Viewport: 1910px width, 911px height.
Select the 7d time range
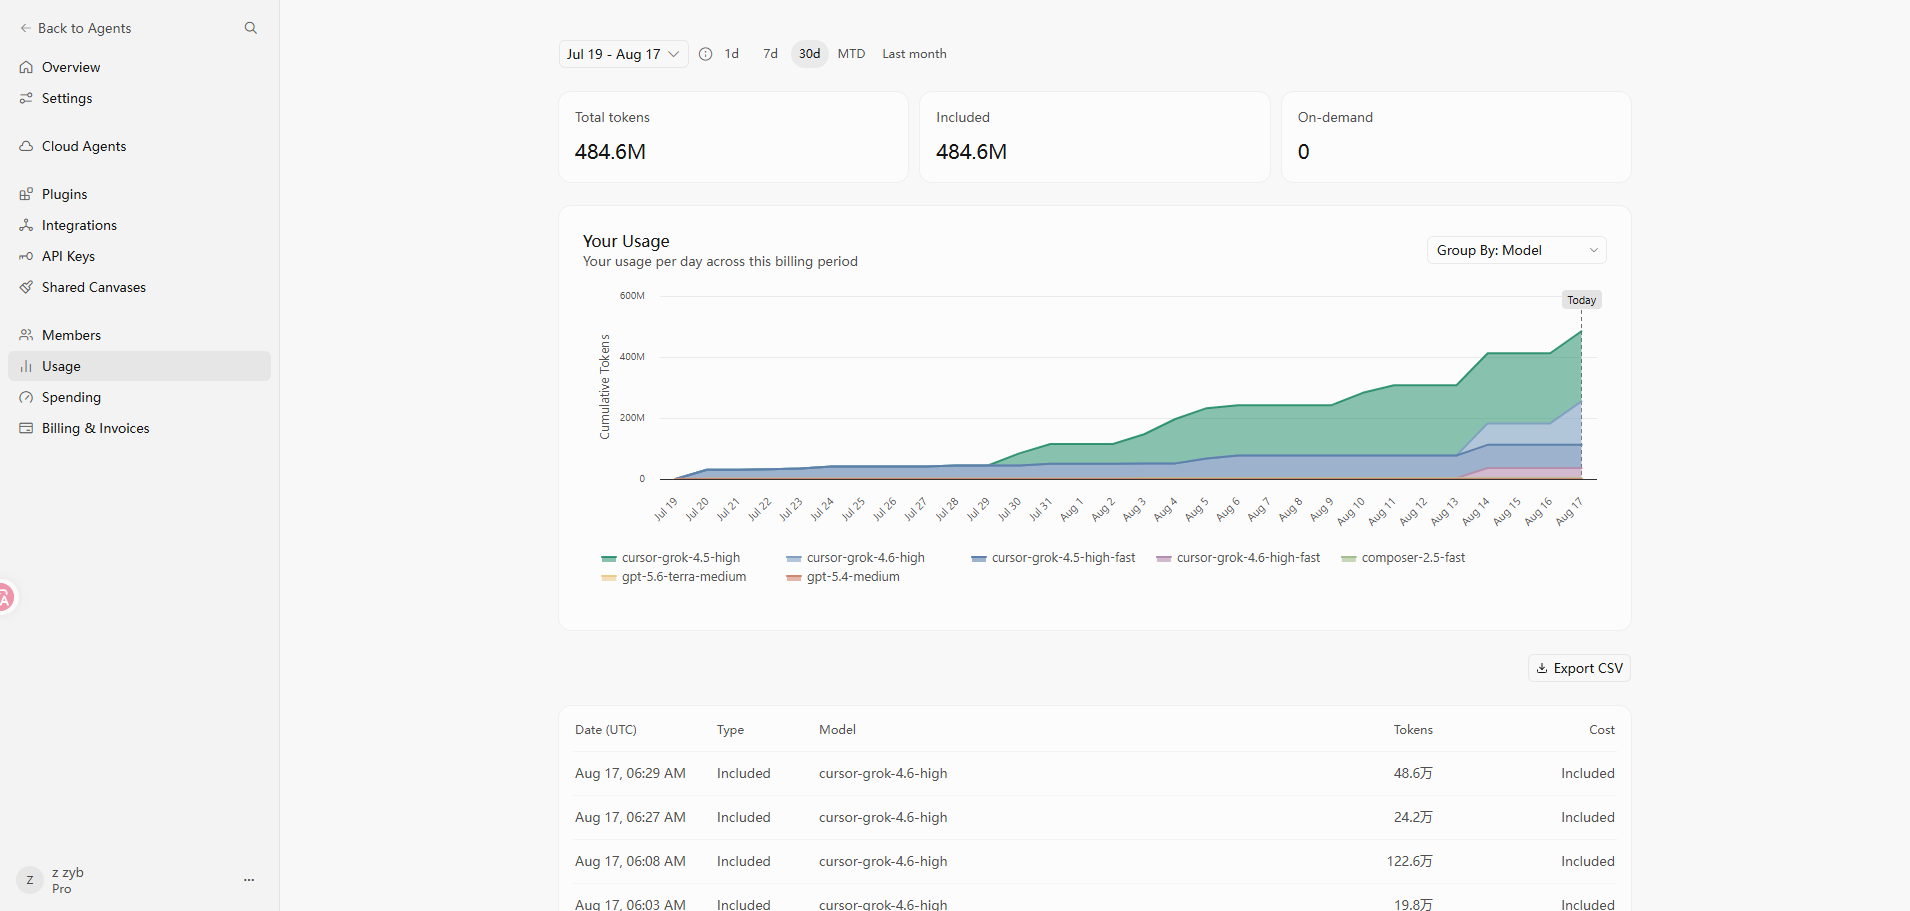tap(770, 54)
